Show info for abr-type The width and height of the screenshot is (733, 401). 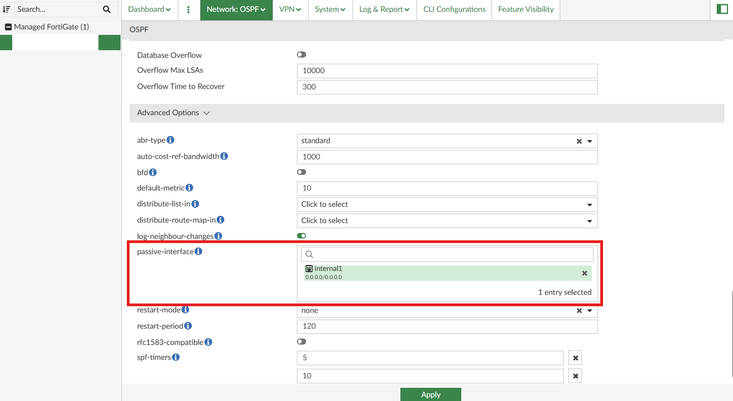click(171, 140)
